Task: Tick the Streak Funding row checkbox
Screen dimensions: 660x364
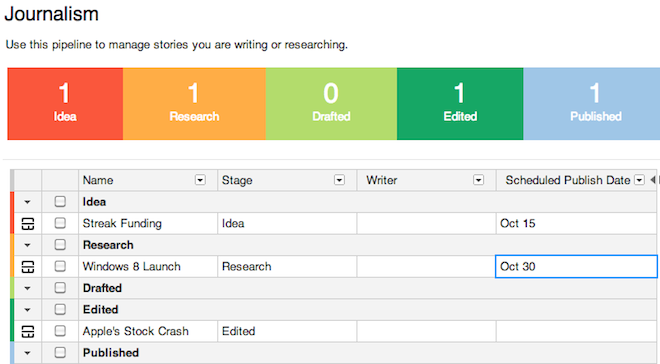Action: pyautogui.click(x=60, y=223)
